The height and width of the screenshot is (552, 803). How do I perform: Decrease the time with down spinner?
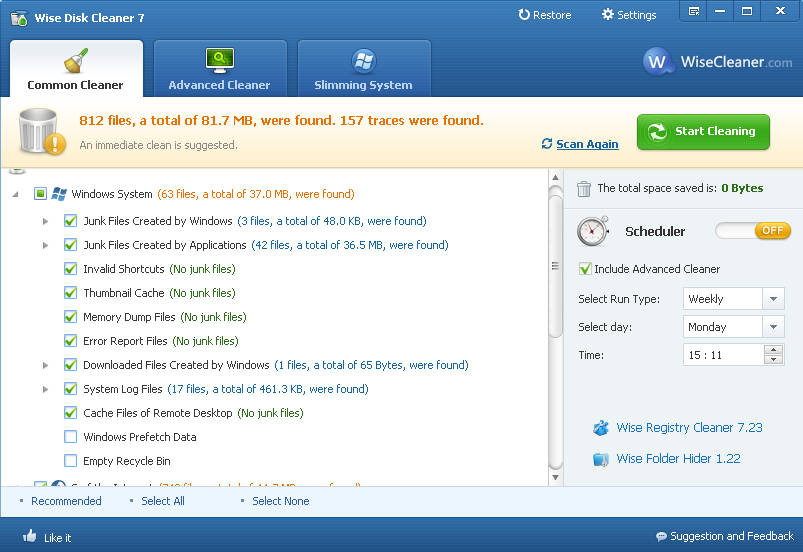pos(773,360)
